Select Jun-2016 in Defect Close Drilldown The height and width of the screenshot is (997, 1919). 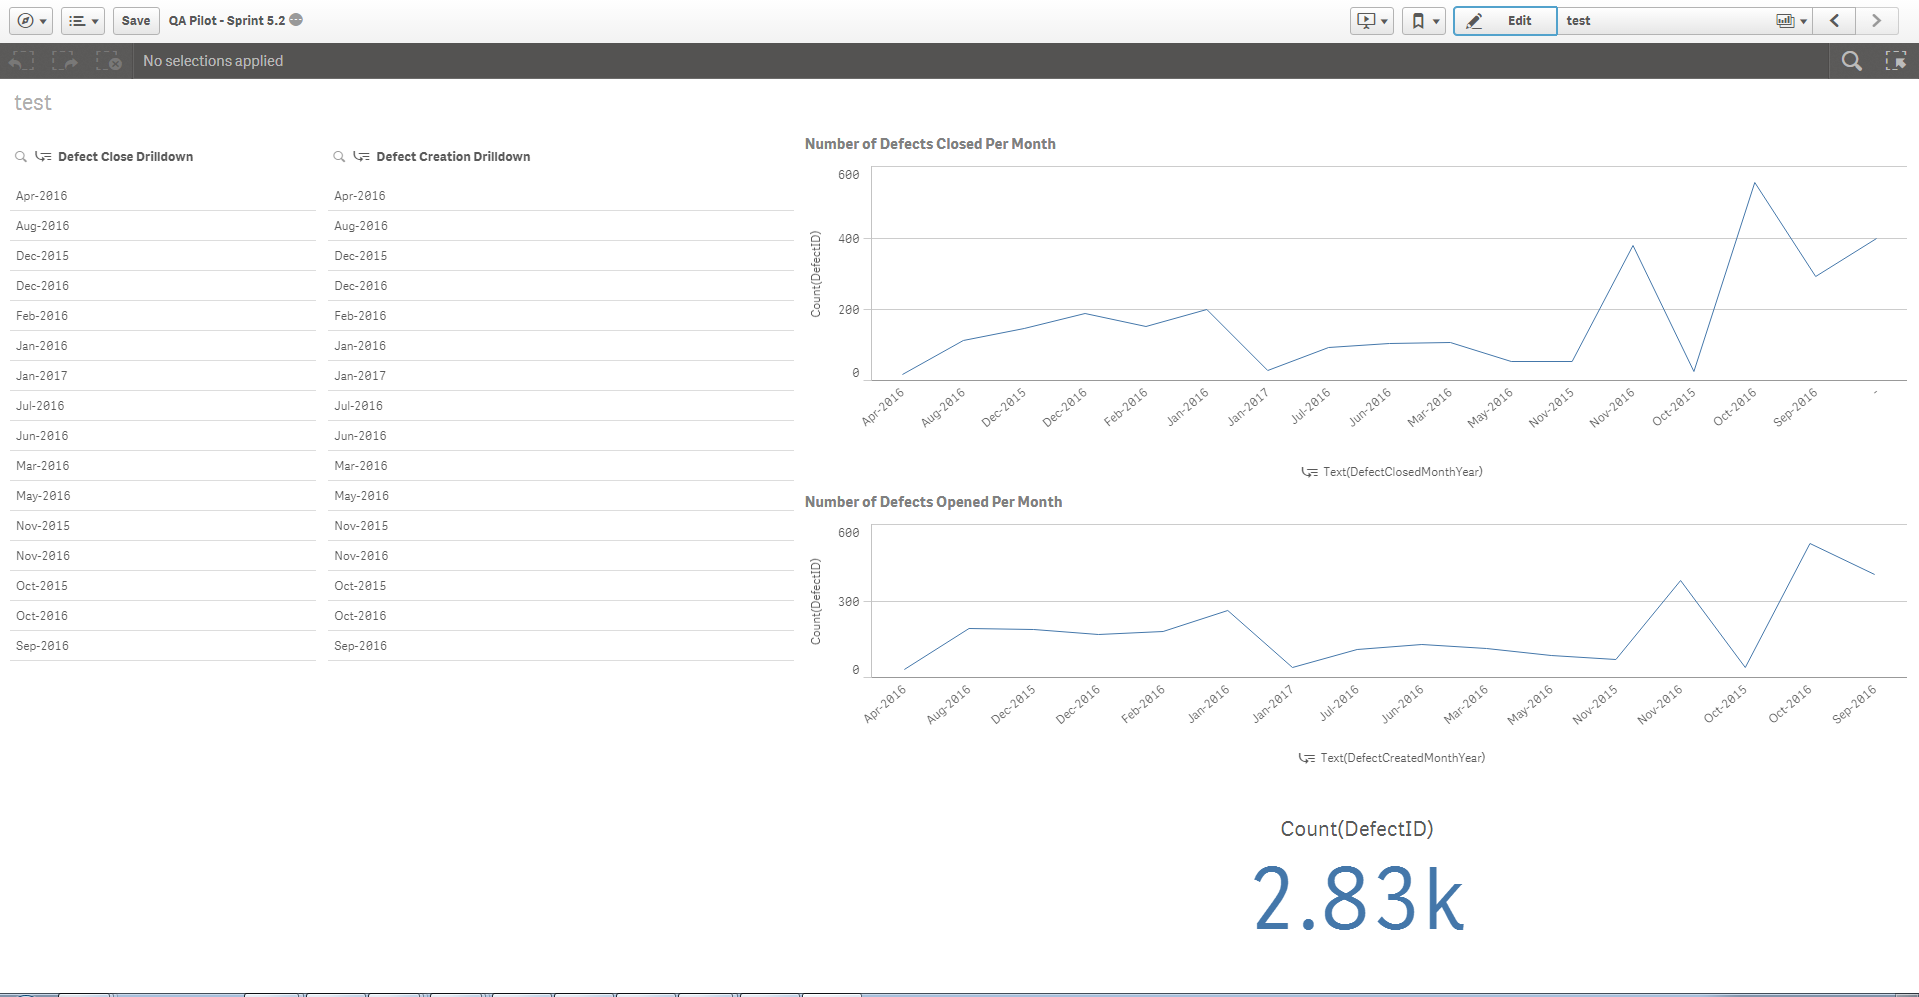coord(163,436)
